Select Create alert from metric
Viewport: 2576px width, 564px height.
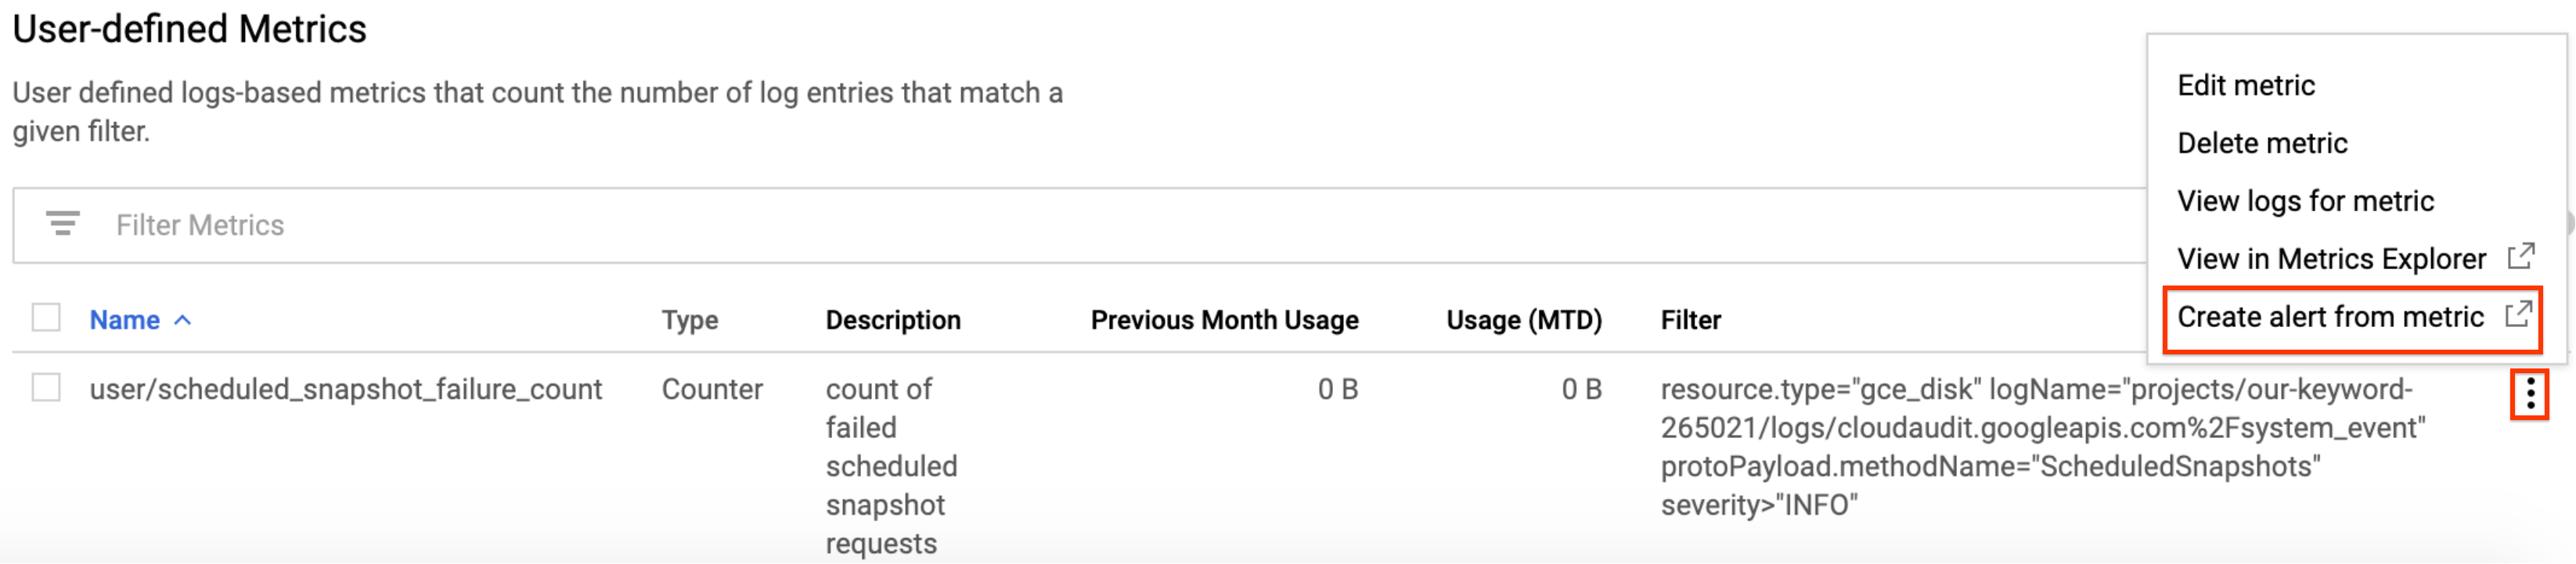point(2331,317)
